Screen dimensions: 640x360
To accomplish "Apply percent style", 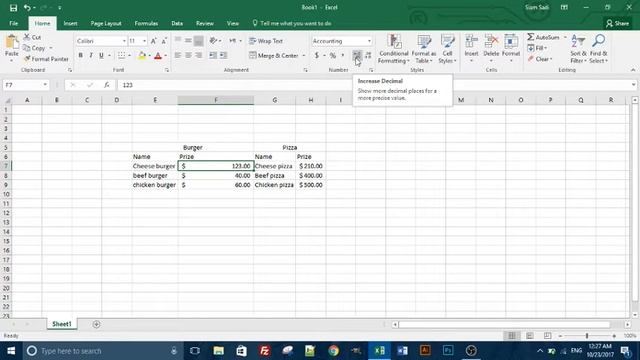I will (333, 56).
